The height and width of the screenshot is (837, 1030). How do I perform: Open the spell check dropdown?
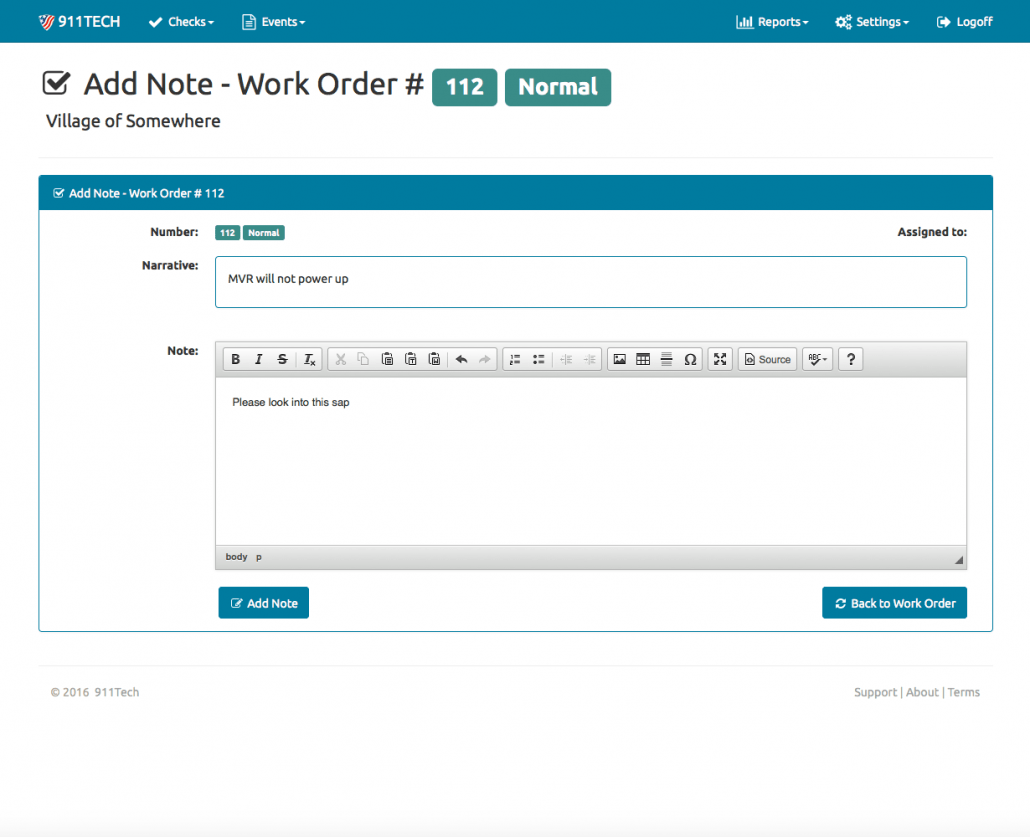click(817, 360)
